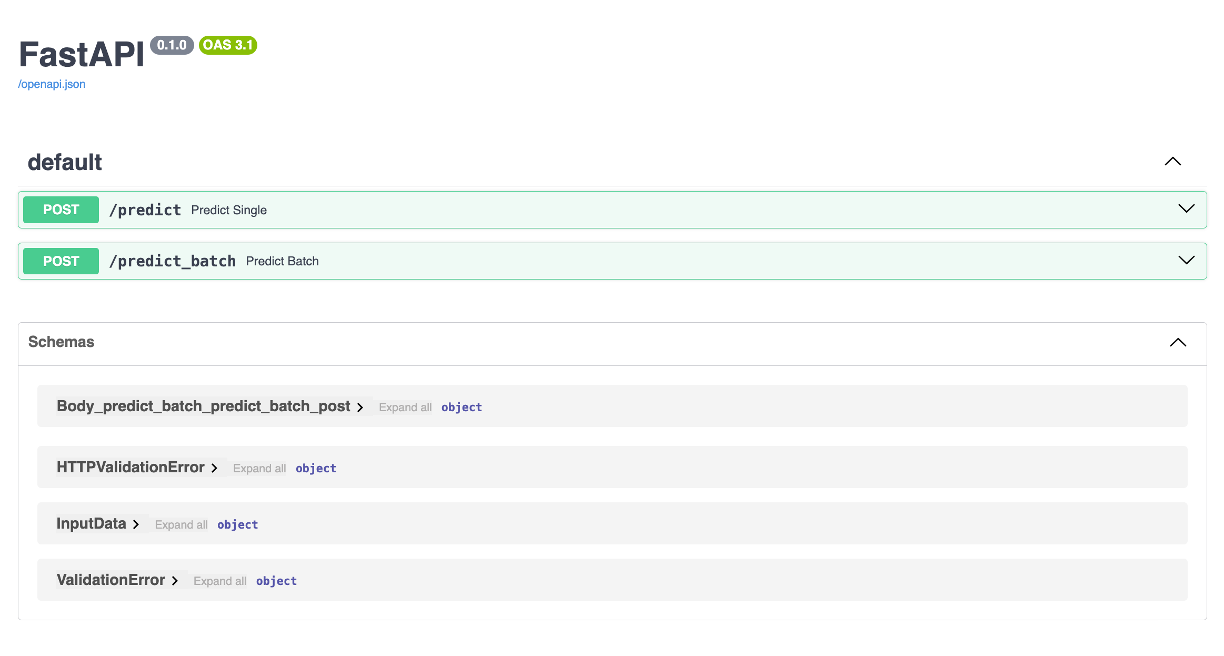
Task: Expand HTTPValidationError schema chevron
Action: (214, 468)
